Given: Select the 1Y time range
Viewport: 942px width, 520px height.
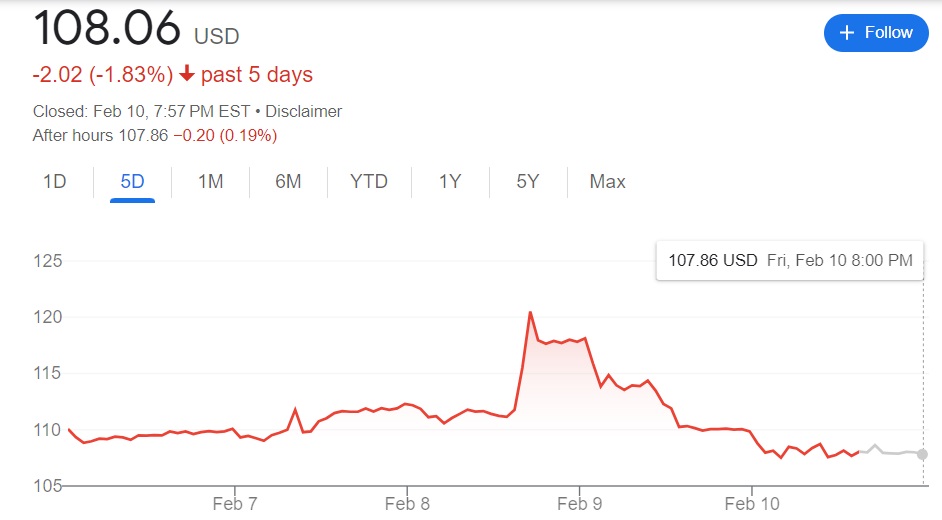Looking at the screenshot, I should (x=450, y=182).
